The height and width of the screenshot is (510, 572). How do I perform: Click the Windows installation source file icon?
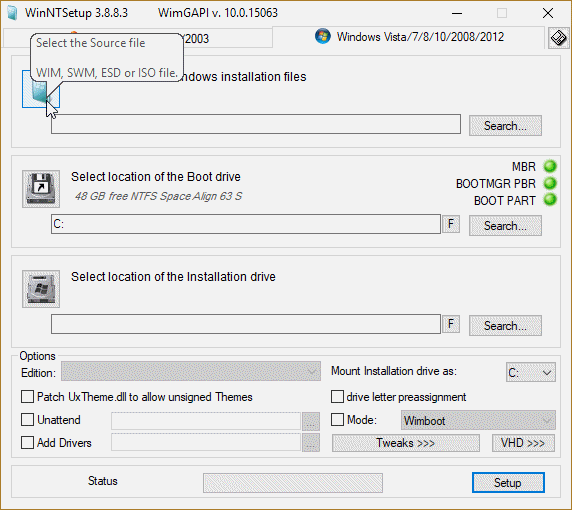pyautogui.click(x=40, y=89)
